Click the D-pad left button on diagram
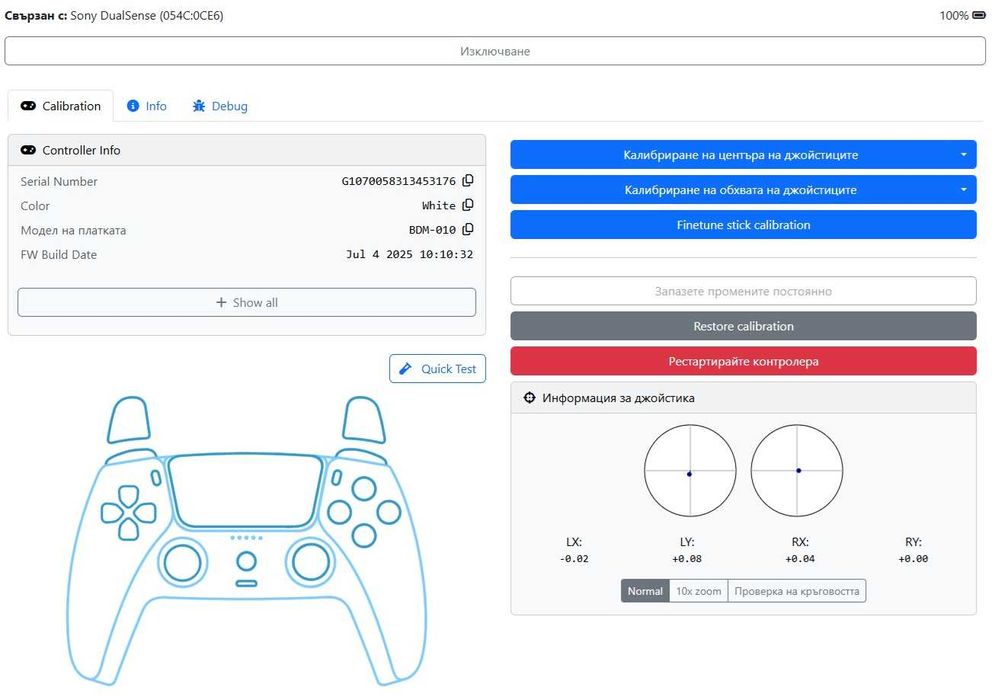 (112, 513)
